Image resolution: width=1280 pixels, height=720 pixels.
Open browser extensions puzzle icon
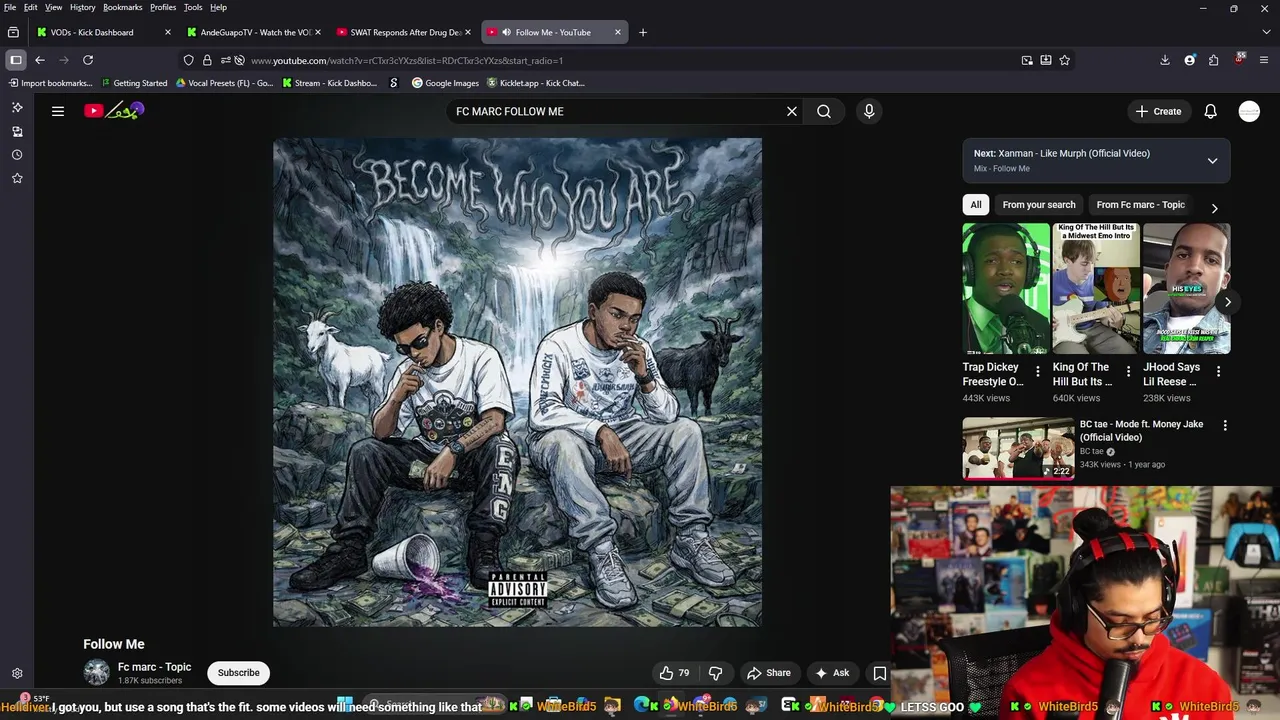click(x=1213, y=60)
